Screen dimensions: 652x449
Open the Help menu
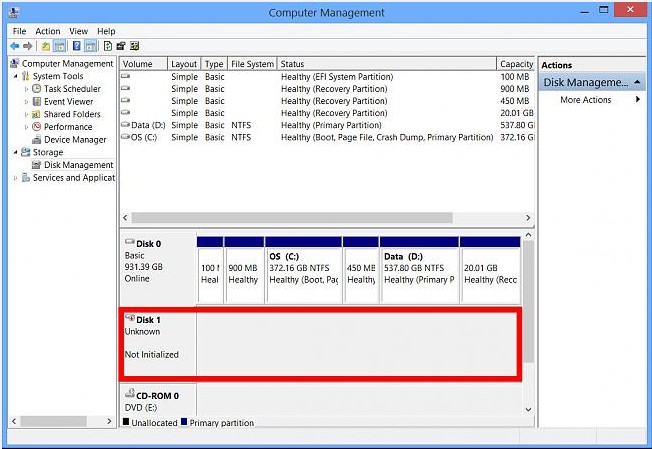[x=106, y=31]
